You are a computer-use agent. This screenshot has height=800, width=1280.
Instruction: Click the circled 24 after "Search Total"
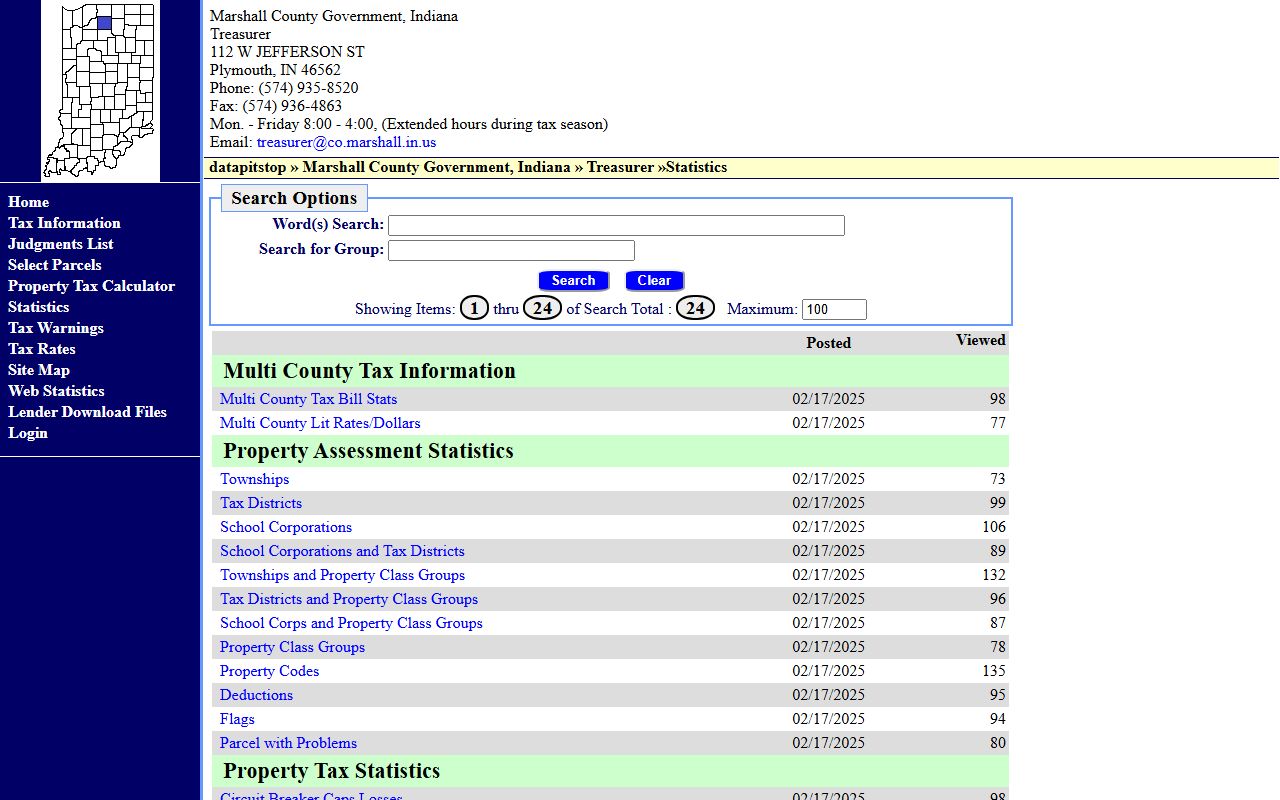[695, 308]
